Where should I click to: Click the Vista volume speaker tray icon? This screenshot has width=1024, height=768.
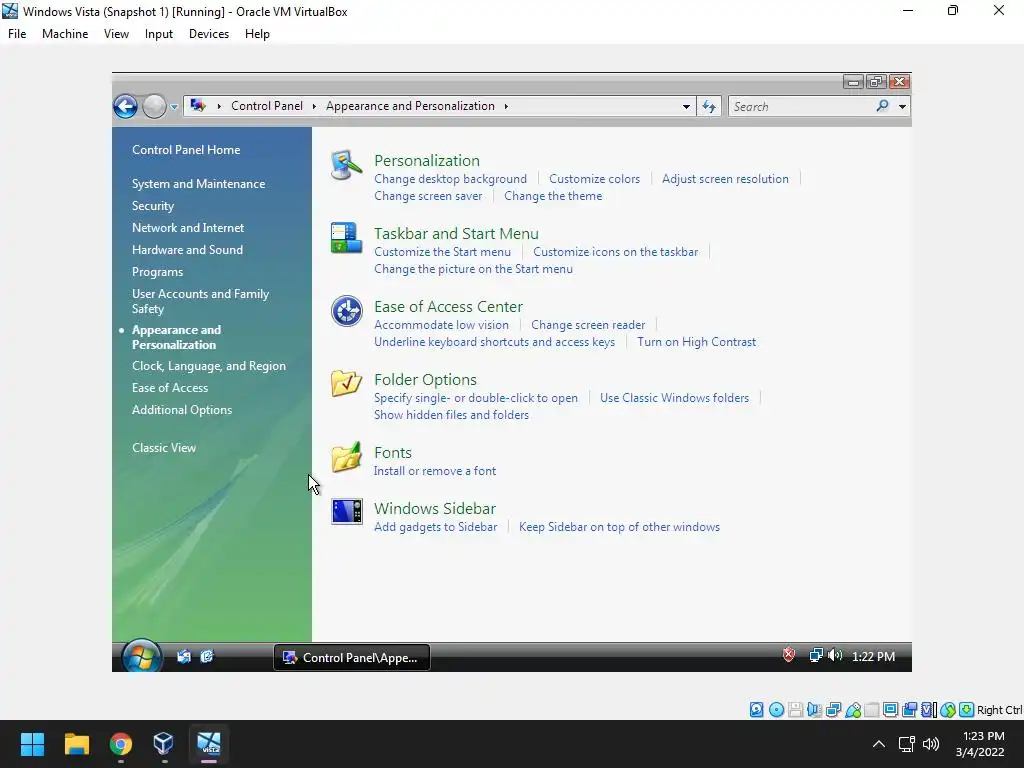835,655
